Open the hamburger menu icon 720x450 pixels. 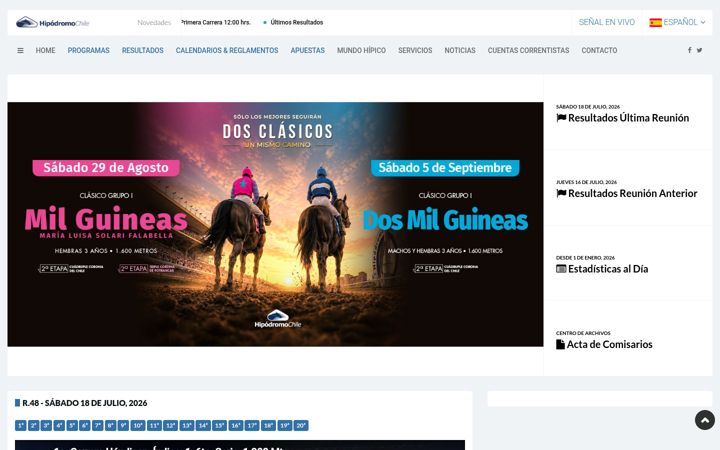click(20, 51)
